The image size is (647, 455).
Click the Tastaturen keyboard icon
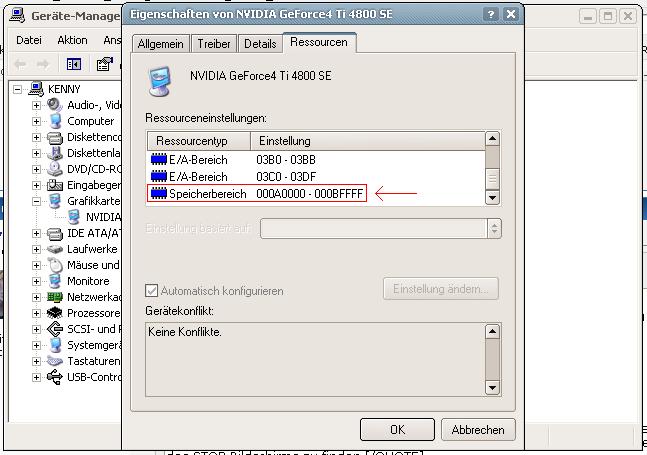[x=55, y=361]
